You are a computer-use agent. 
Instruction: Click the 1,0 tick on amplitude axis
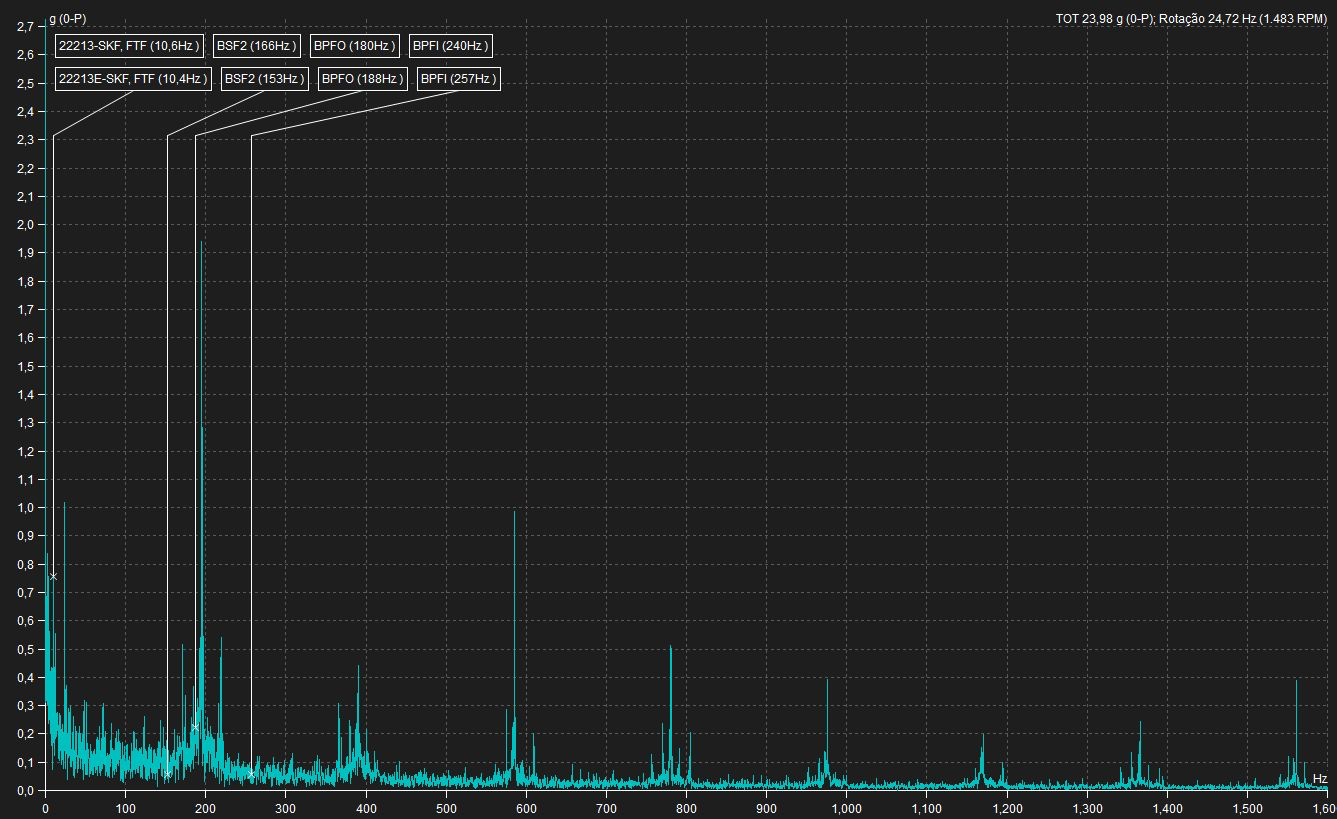(26, 507)
